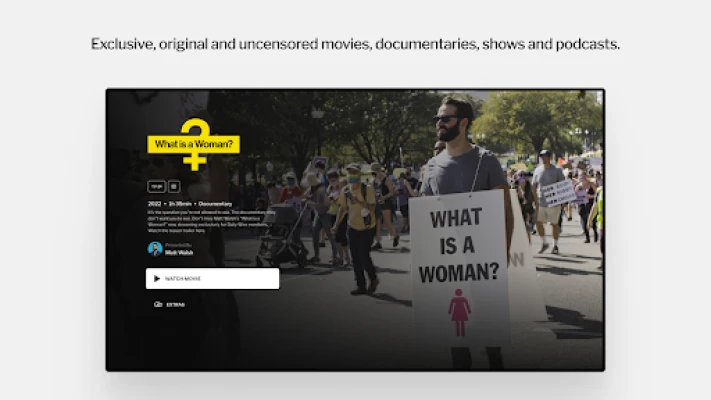Click the play triangle icon in Watch Movie
711x400 pixels.
coord(157,279)
